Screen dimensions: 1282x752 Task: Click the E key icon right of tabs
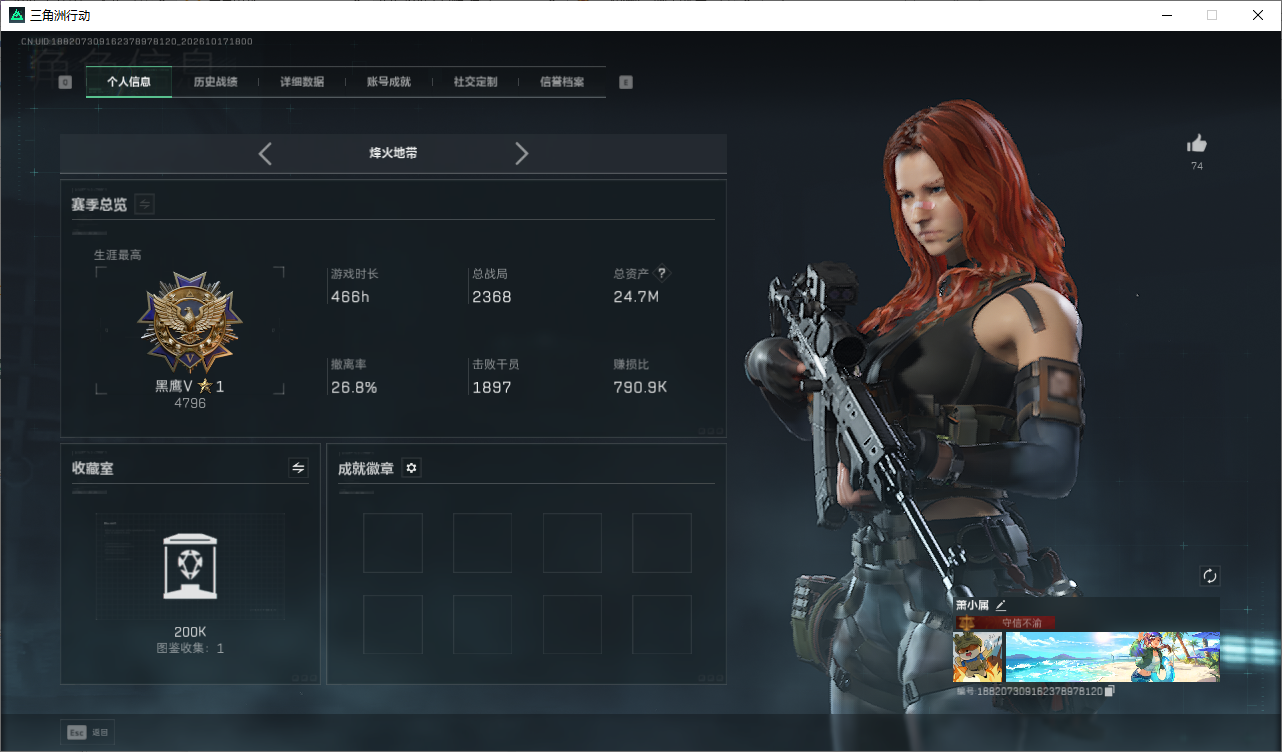[626, 82]
